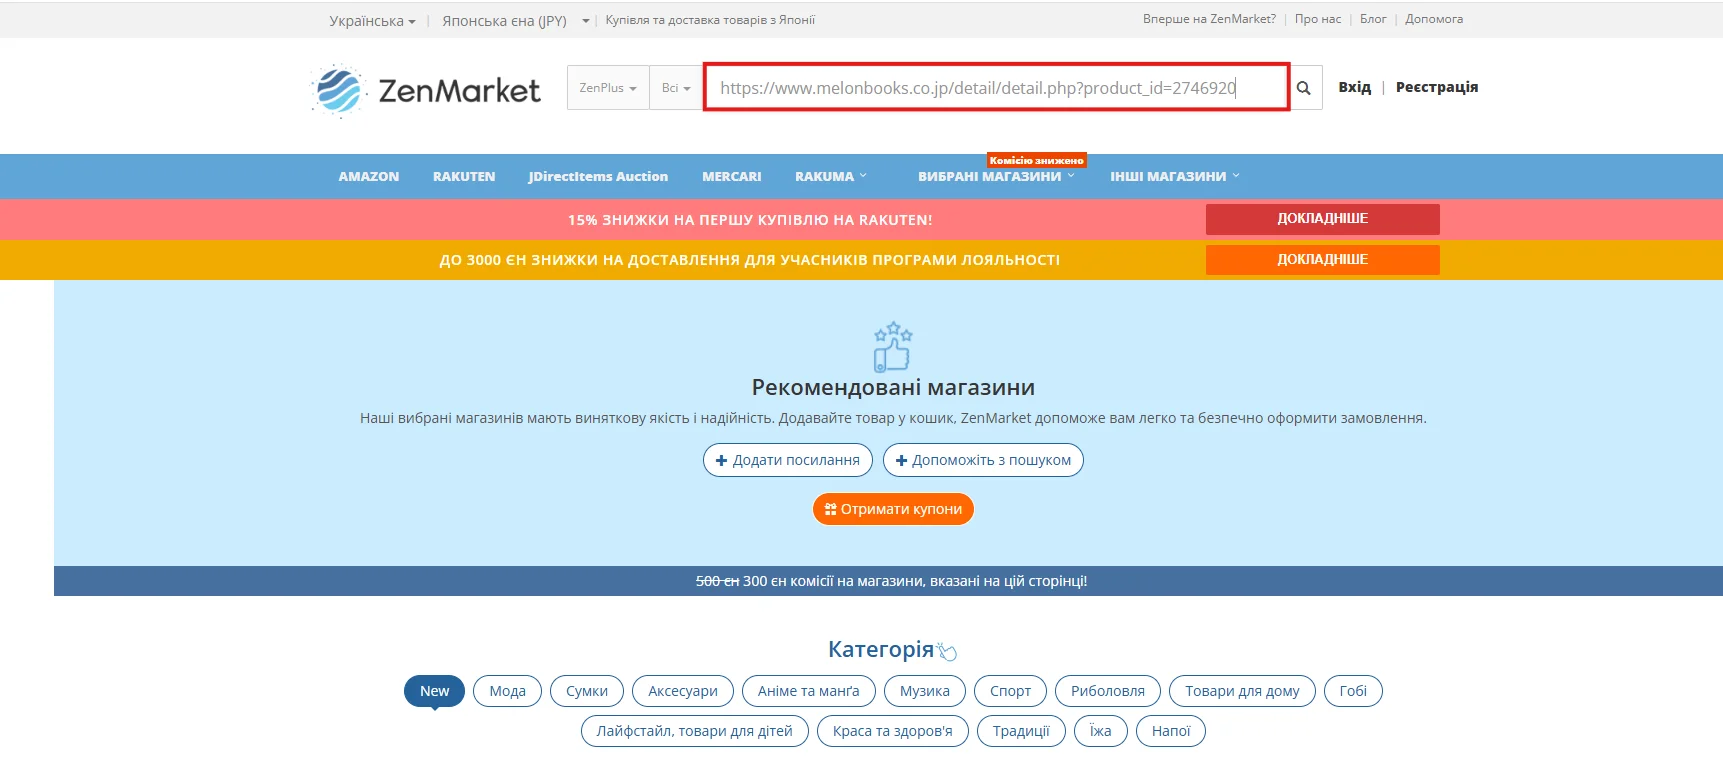Open the Українська language dropdown
This screenshot has height=783, width=1723.
[372, 20]
